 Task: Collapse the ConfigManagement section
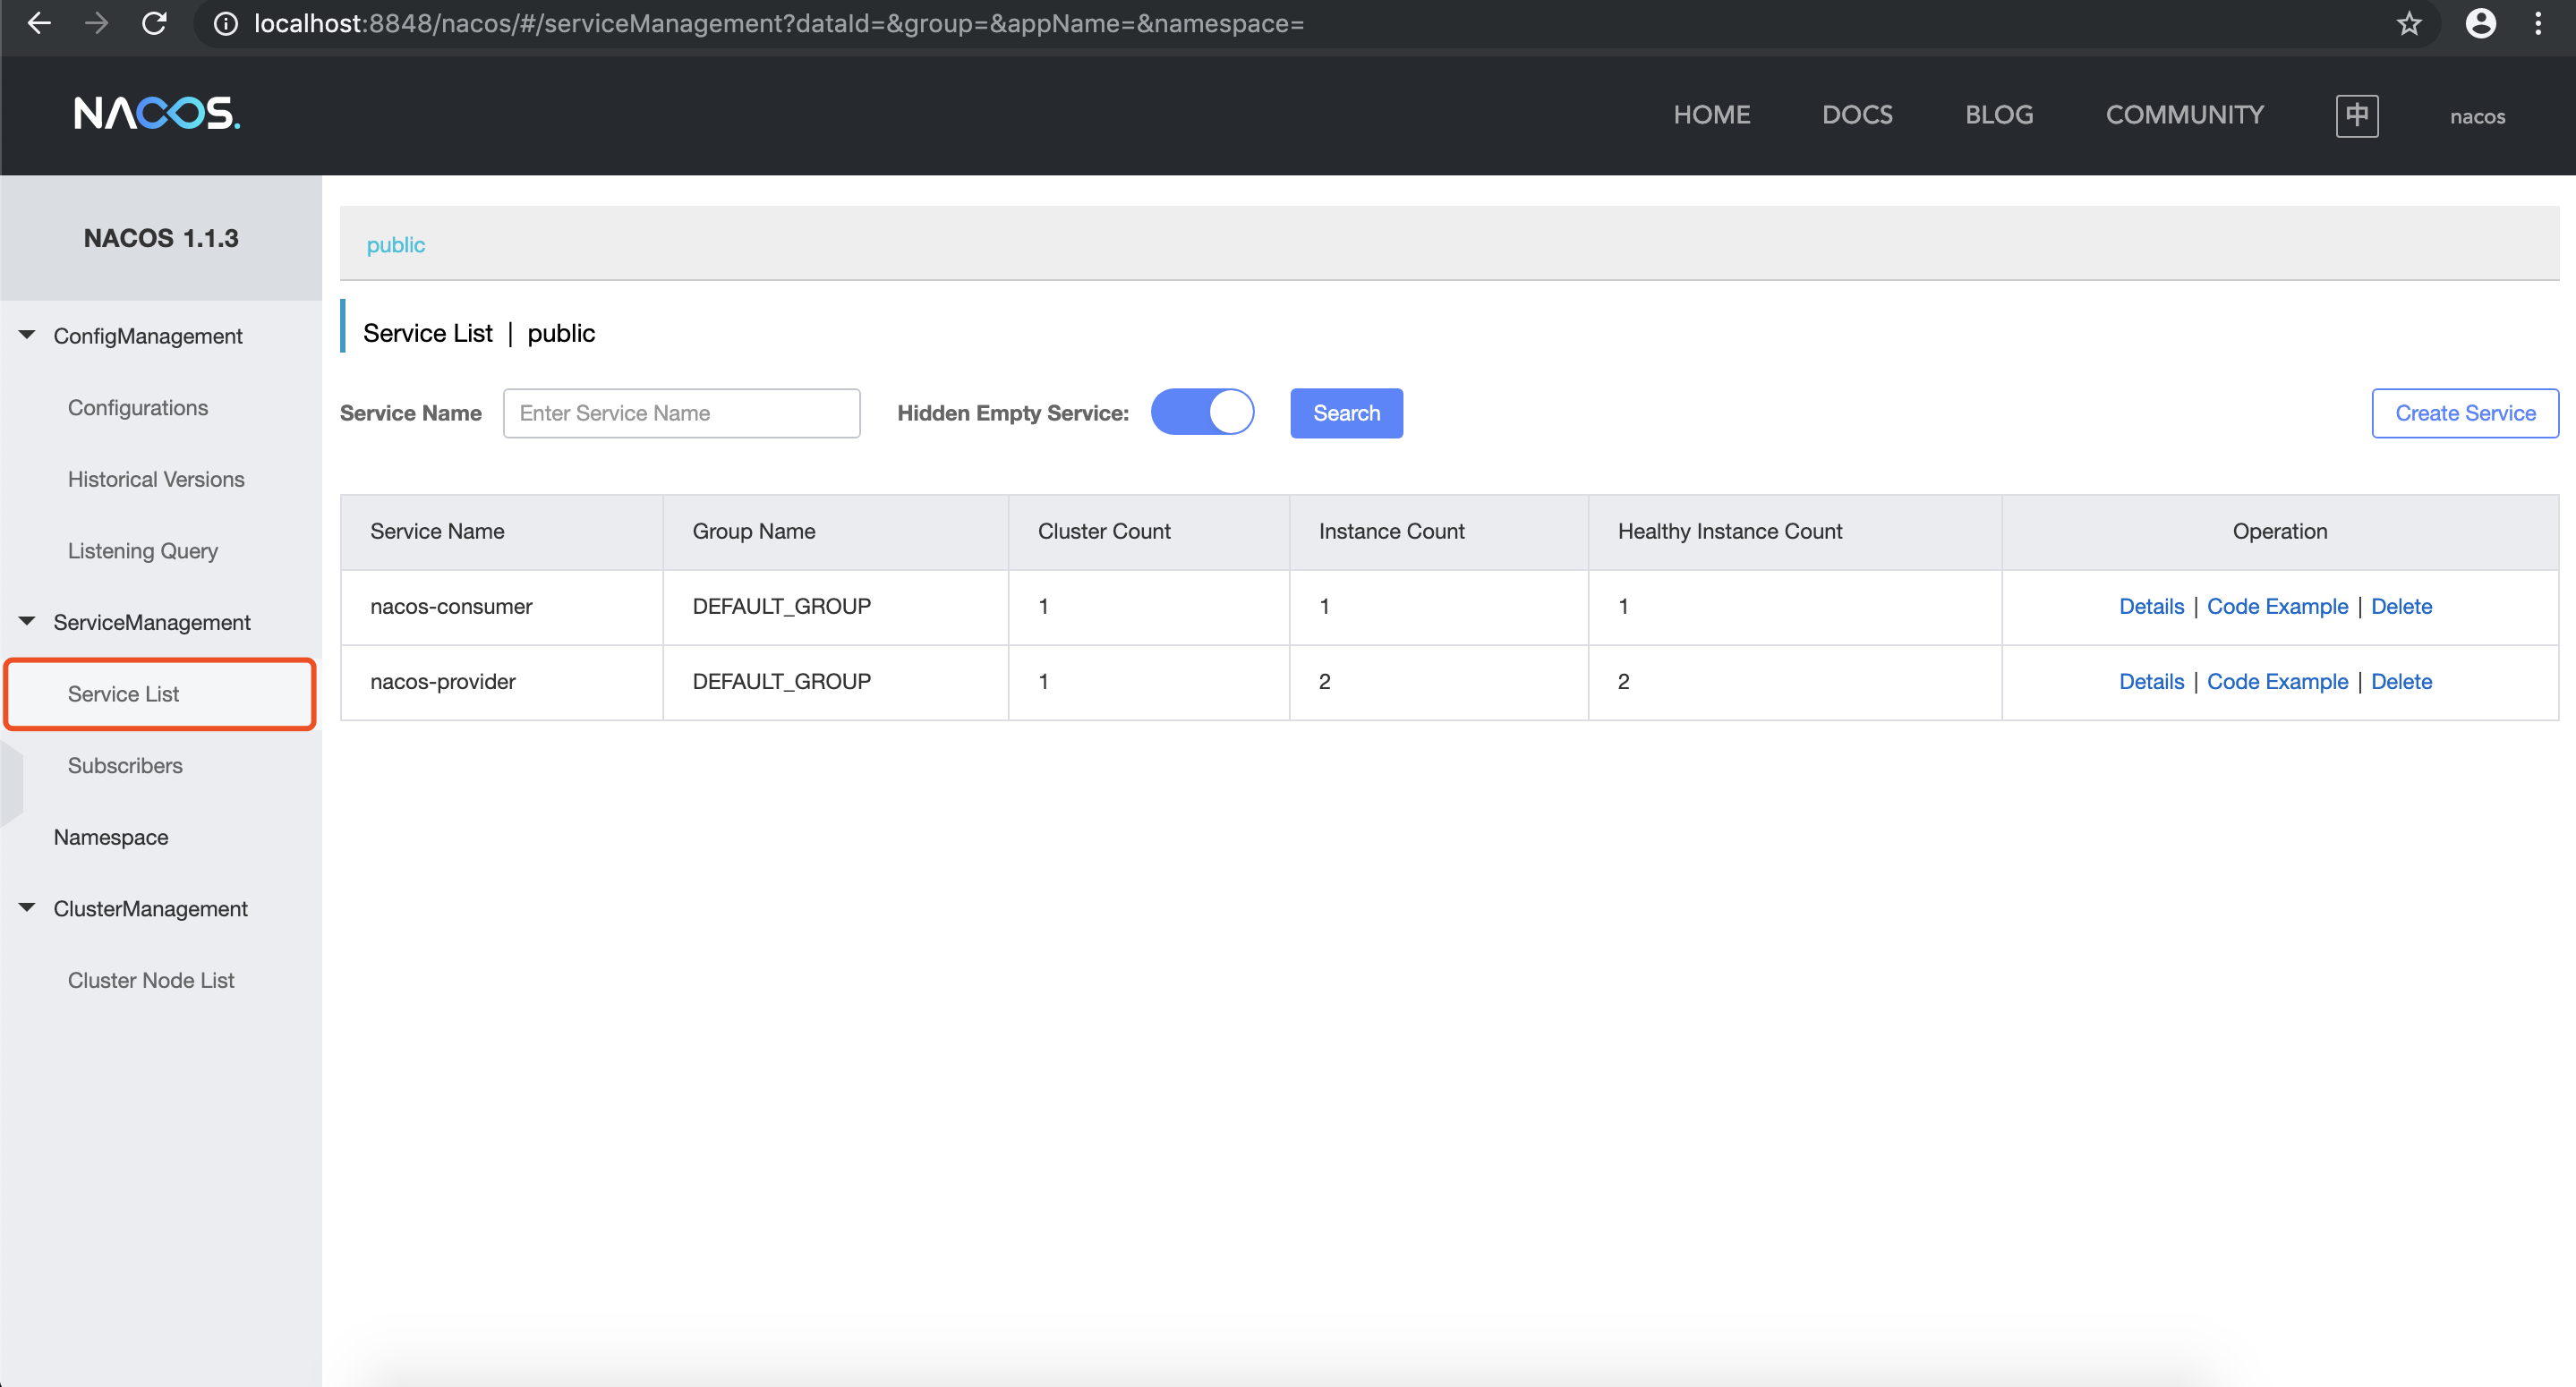pos(28,335)
